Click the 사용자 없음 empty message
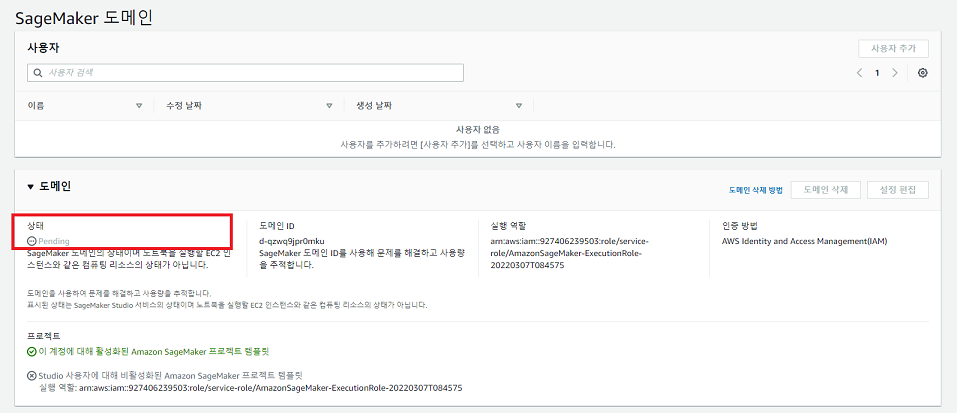Viewport: 957px width, 413px height. coord(478,130)
